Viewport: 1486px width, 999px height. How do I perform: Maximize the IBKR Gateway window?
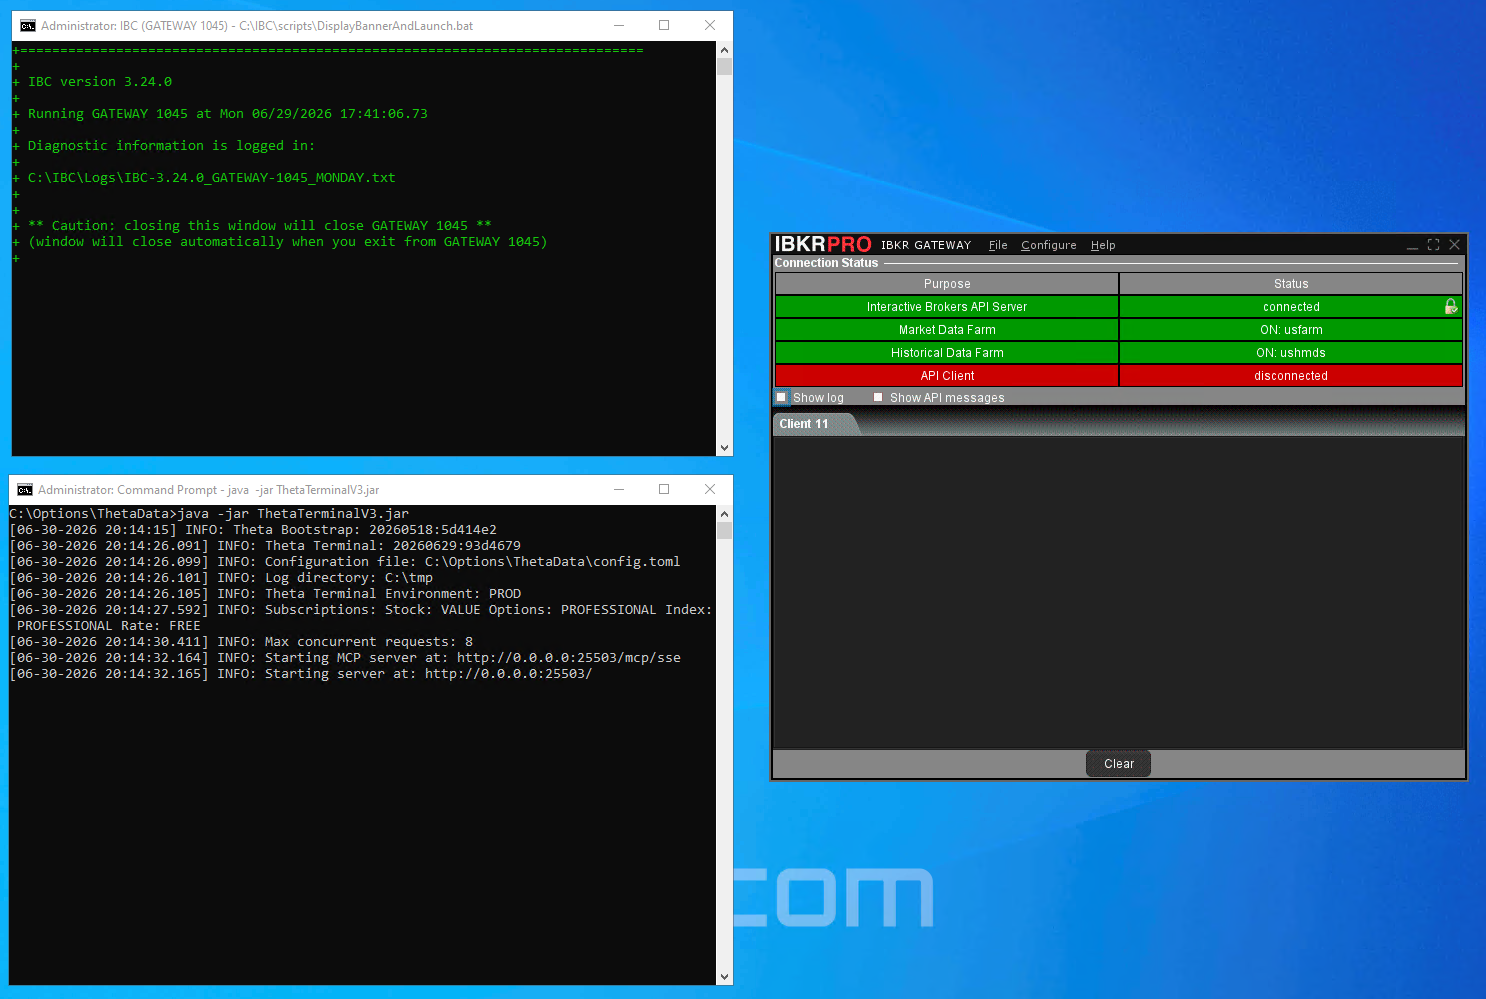coord(1433,245)
